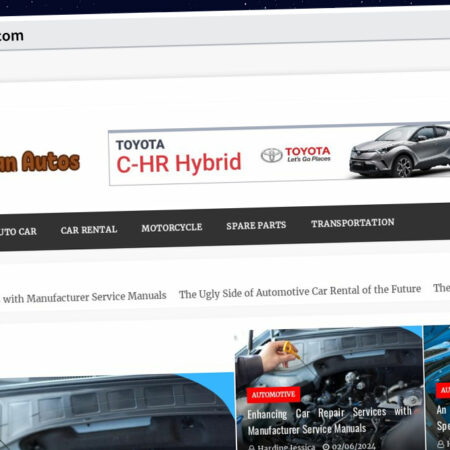Open ticker headline Ugly Side of Automotive Car Rental
This screenshot has width=450, height=450.
[x=300, y=291]
